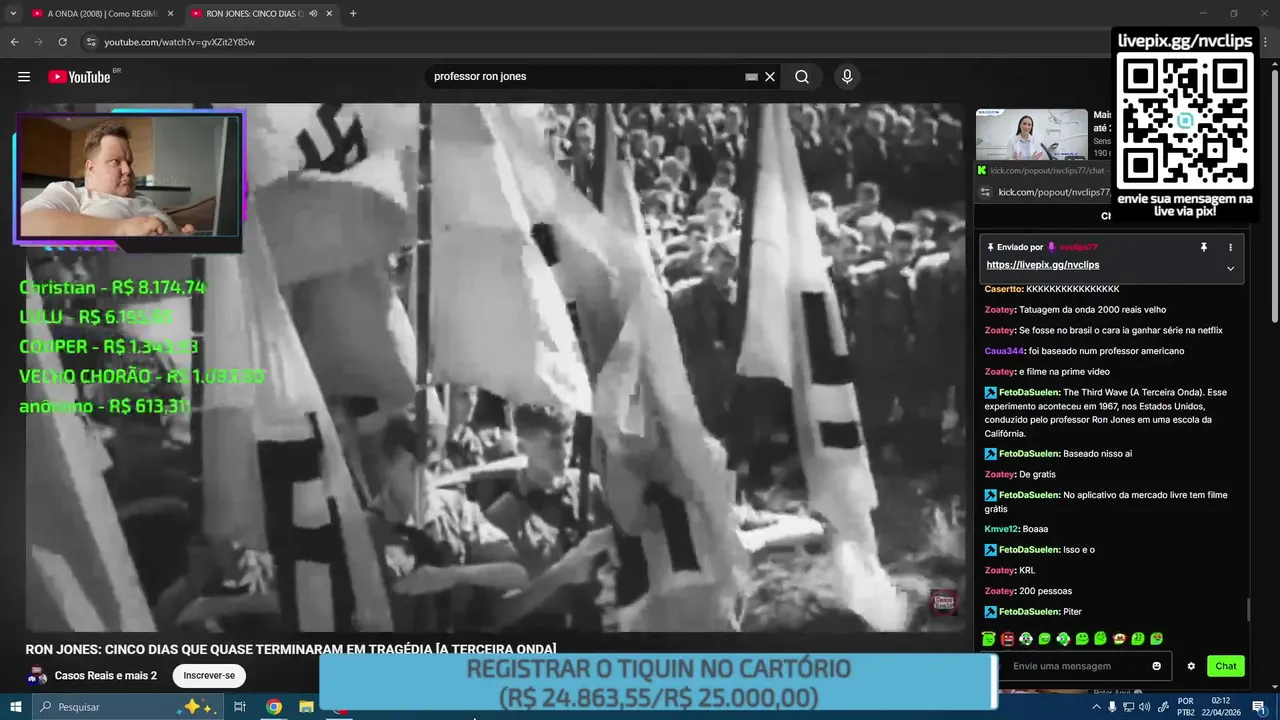Open FetoDaSuelen's username on the Piter message
1280x720 pixels.
[x=1029, y=612]
